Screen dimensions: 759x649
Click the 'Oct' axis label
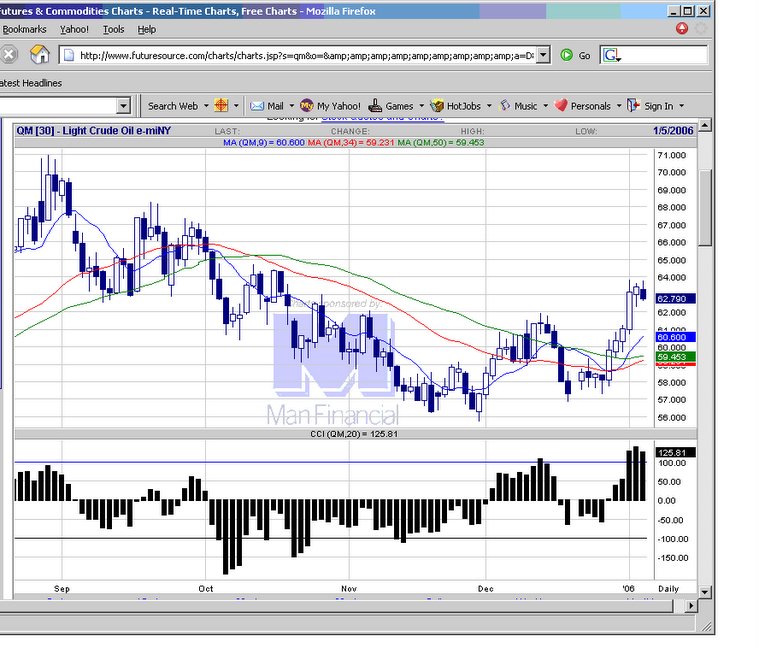[x=206, y=589]
